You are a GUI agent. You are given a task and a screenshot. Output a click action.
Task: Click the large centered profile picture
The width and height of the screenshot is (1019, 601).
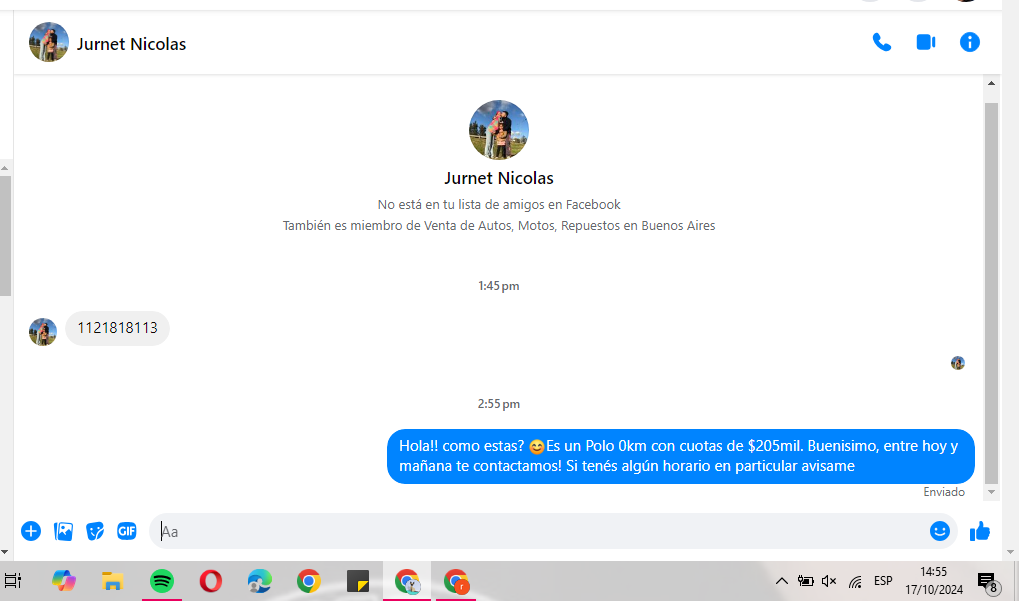click(x=498, y=130)
